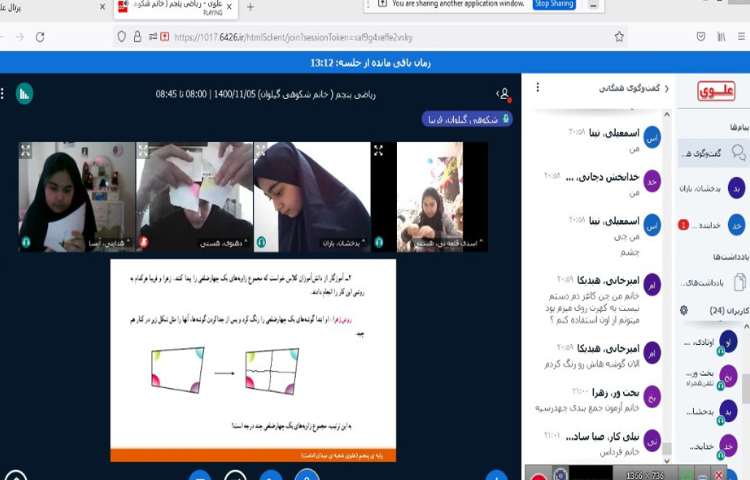Fullscreen the هدایتی، آیسا webcam
Viewport: 750px width, 480px height.
pyautogui.click(x=25, y=151)
